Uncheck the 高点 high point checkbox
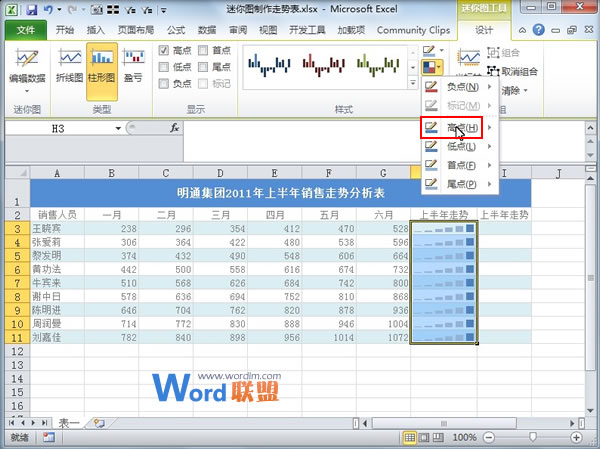The height and width of the screenshot is (449, 600). click(x=164, y=50)
